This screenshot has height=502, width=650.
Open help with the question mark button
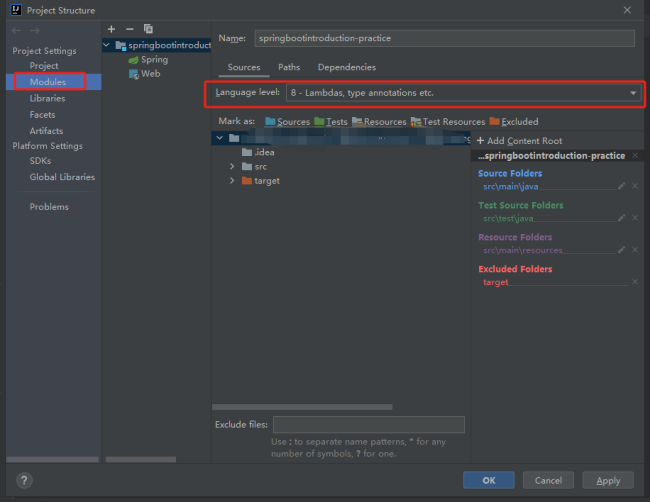(x=25, y=480)
